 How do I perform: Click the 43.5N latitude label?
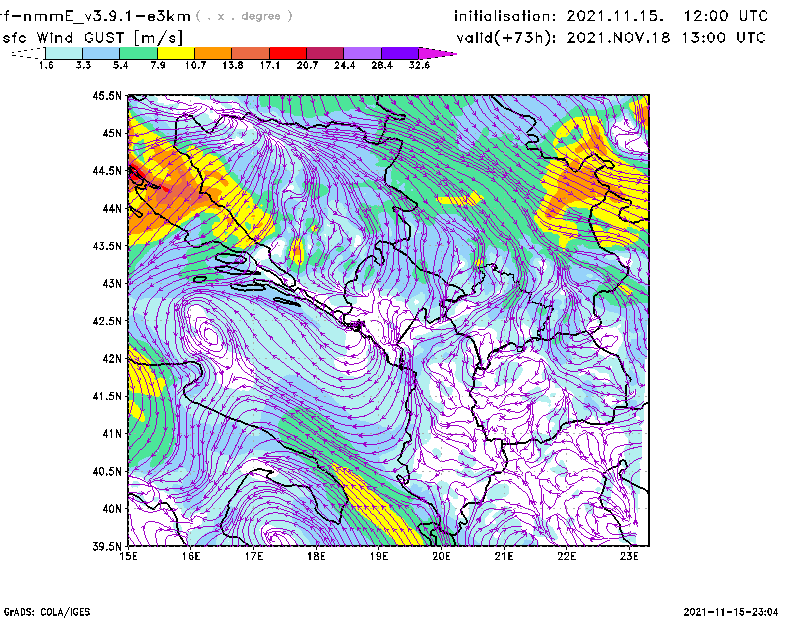pyautogui.click(x=107, y=246)
